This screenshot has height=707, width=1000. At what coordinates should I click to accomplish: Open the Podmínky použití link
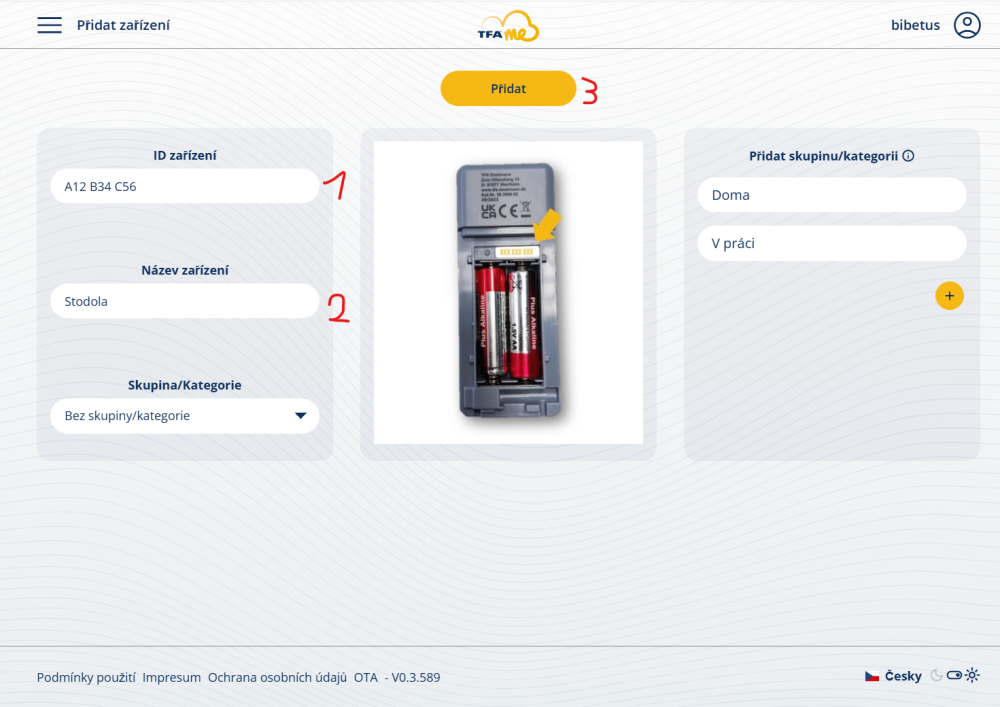(86, 677)
